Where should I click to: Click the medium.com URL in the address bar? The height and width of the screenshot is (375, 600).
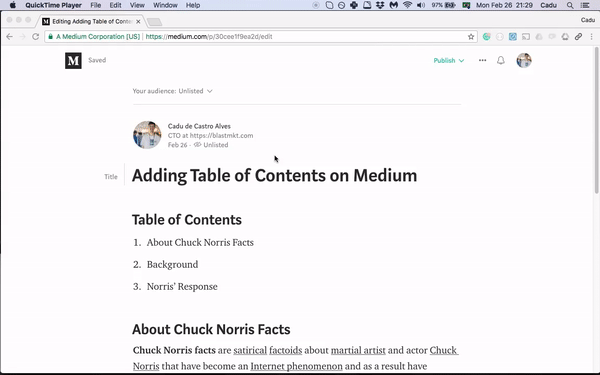click(x=209, y=37)
